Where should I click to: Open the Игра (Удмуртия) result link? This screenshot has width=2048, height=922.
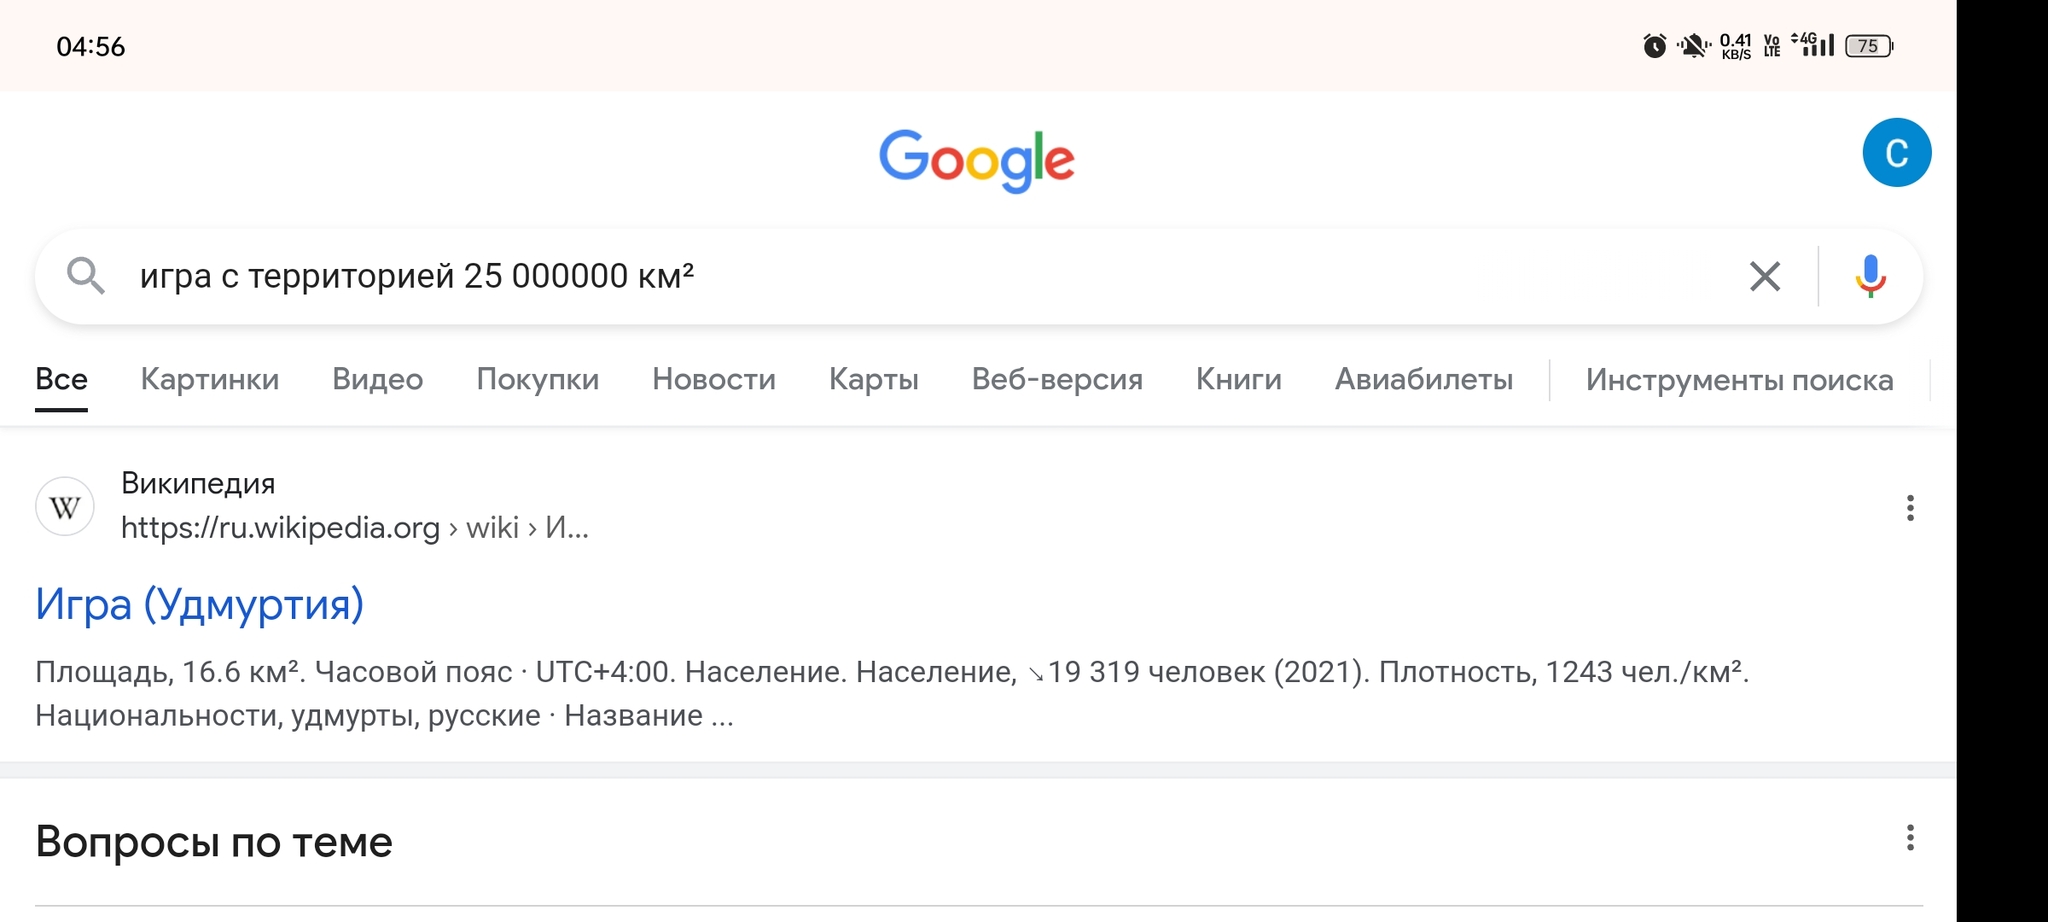pos(199,604)
